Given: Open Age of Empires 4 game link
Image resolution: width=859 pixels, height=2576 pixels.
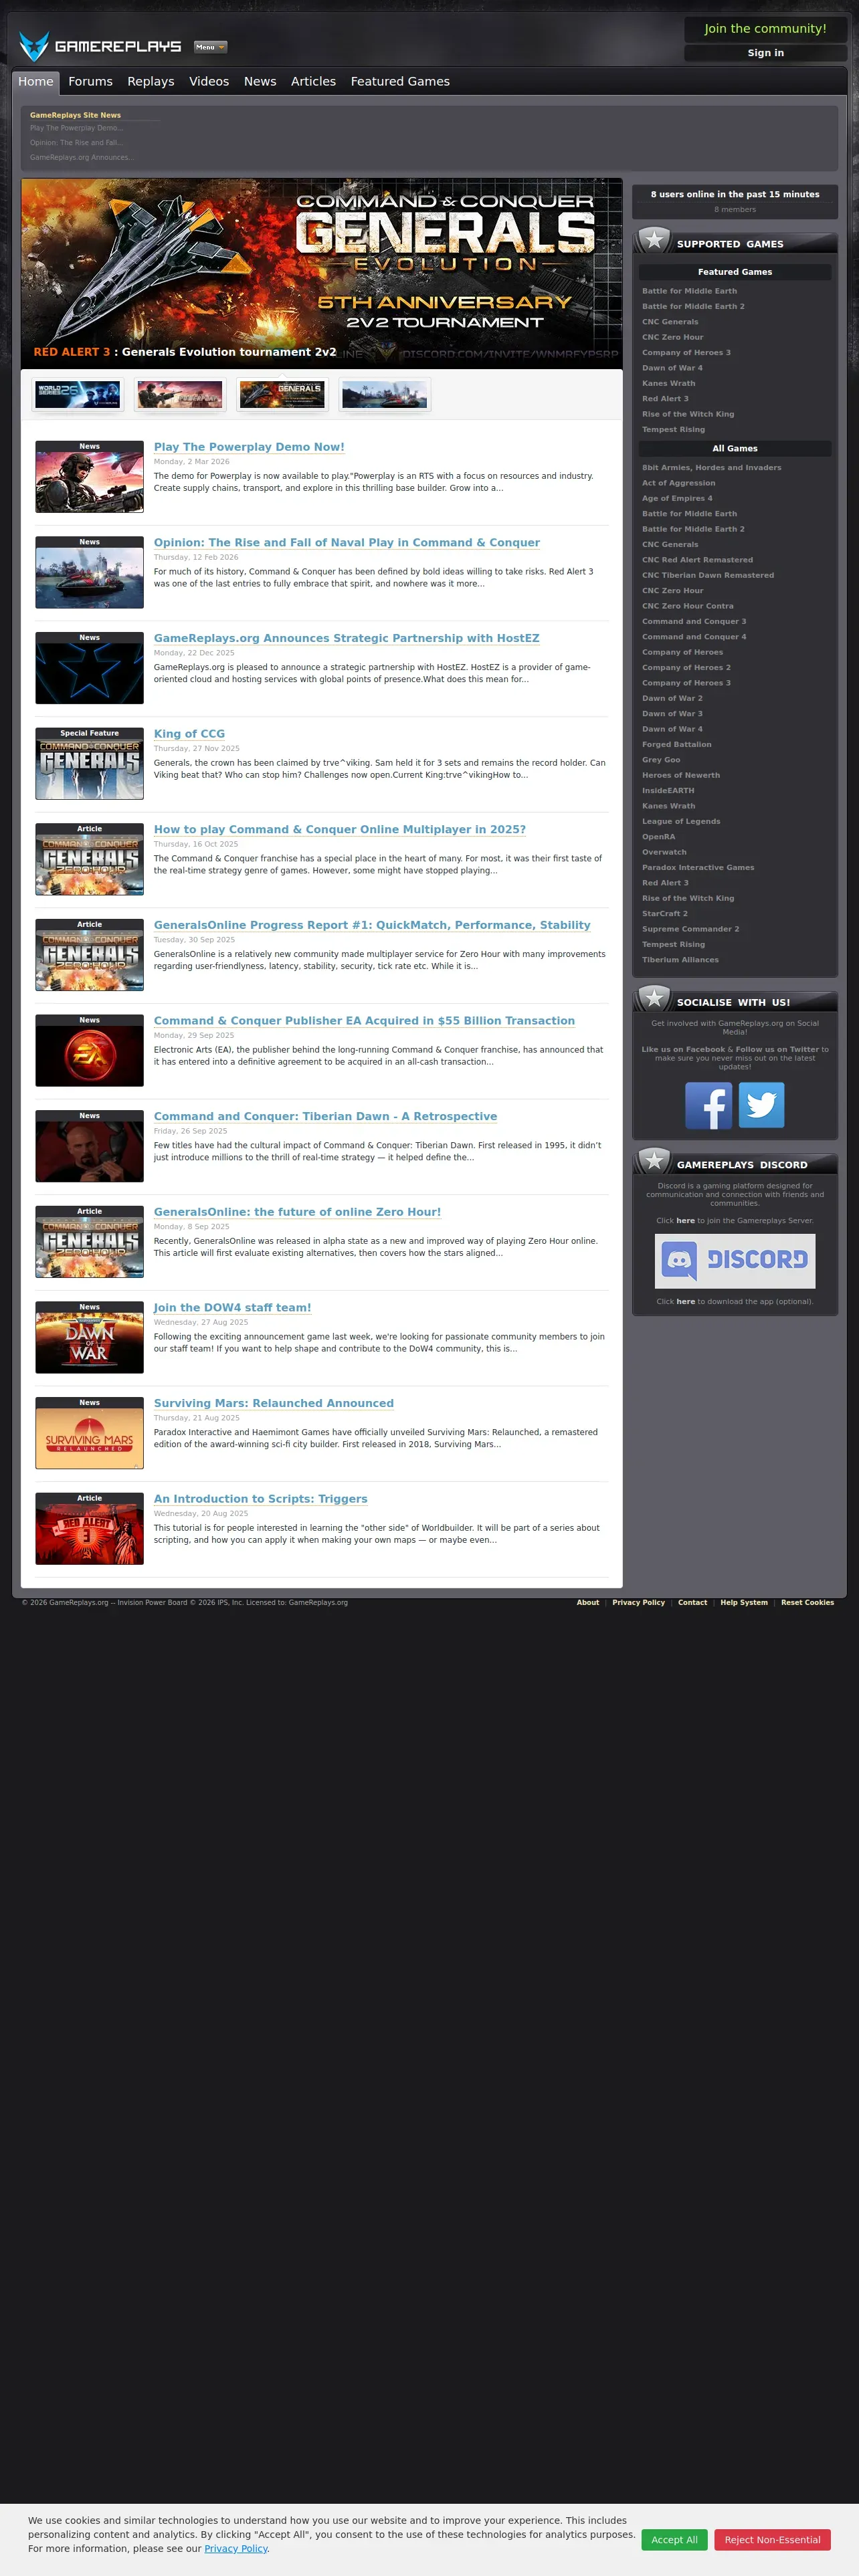Looking at the screenshot, I should pyautogui.click(x=677, y=498).
